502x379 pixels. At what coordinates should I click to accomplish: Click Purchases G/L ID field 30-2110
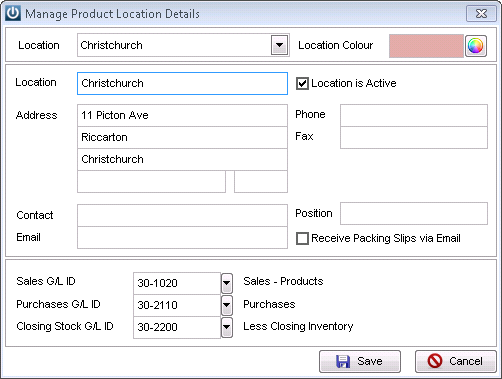click(x=177, y=305)
